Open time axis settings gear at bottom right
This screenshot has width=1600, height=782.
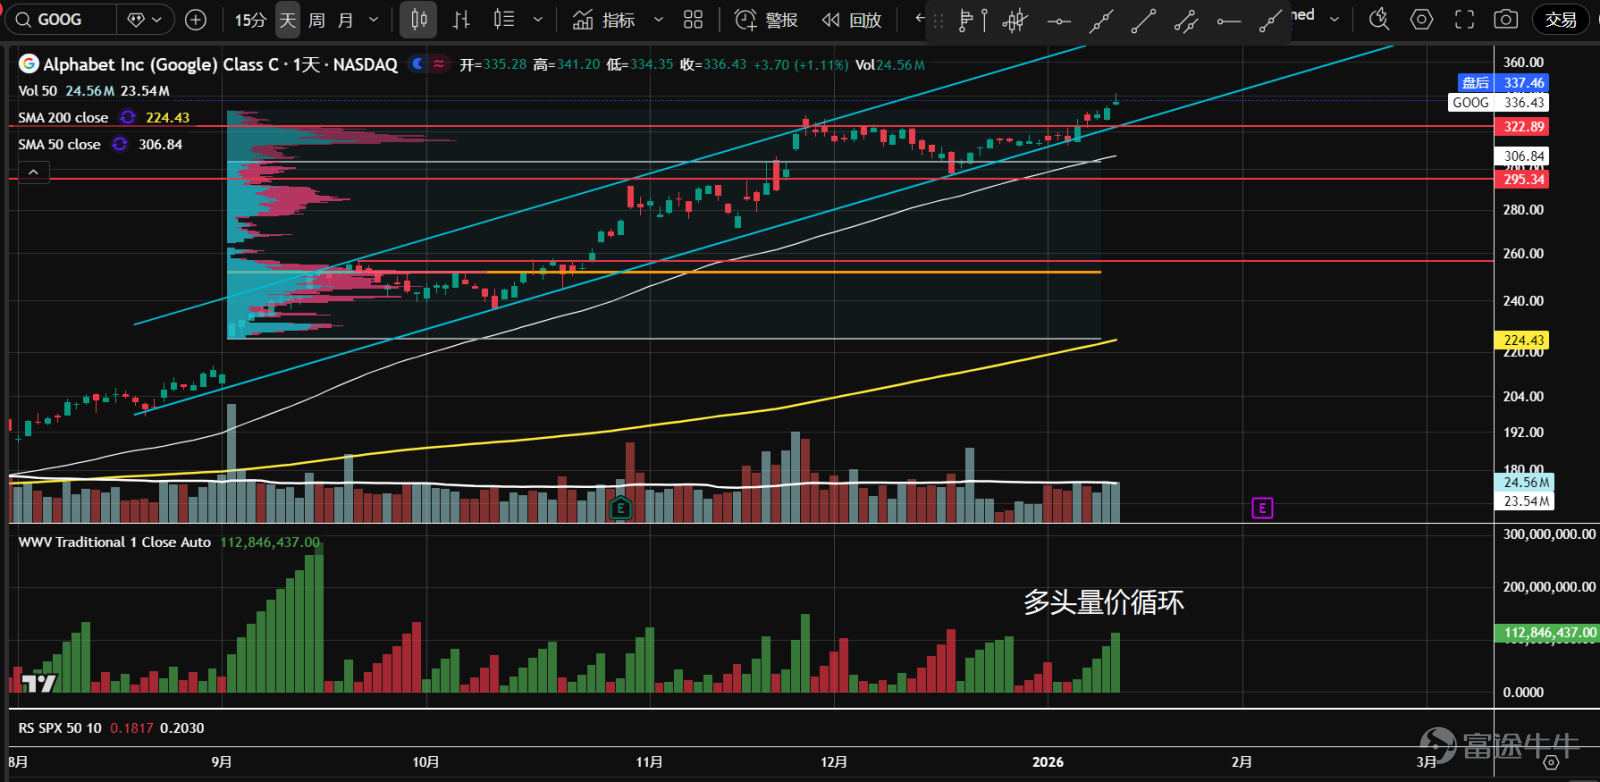tap(1551, 762)
